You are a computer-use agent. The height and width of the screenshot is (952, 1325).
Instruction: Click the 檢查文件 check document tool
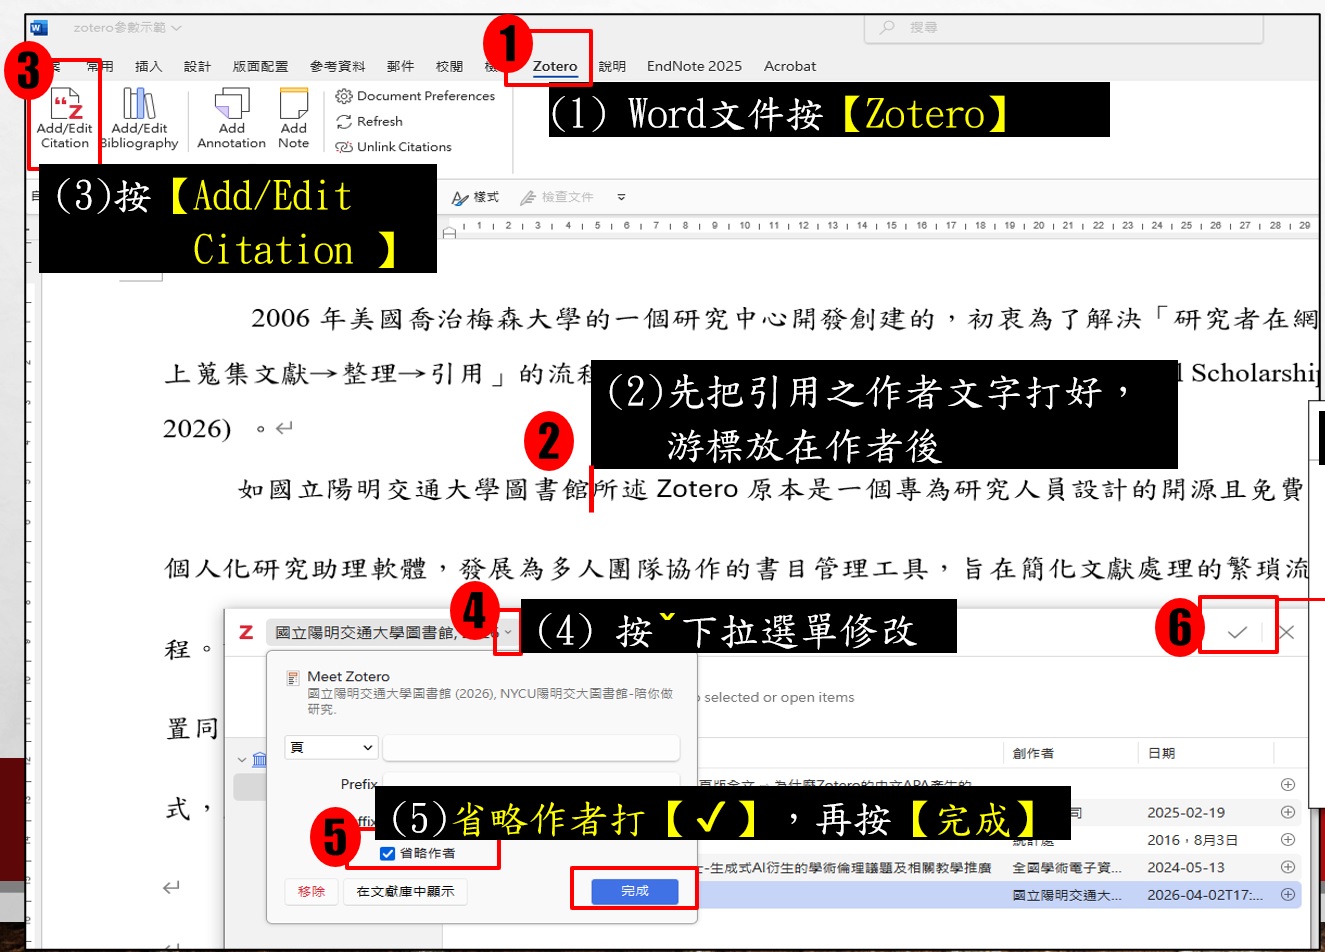557,198
